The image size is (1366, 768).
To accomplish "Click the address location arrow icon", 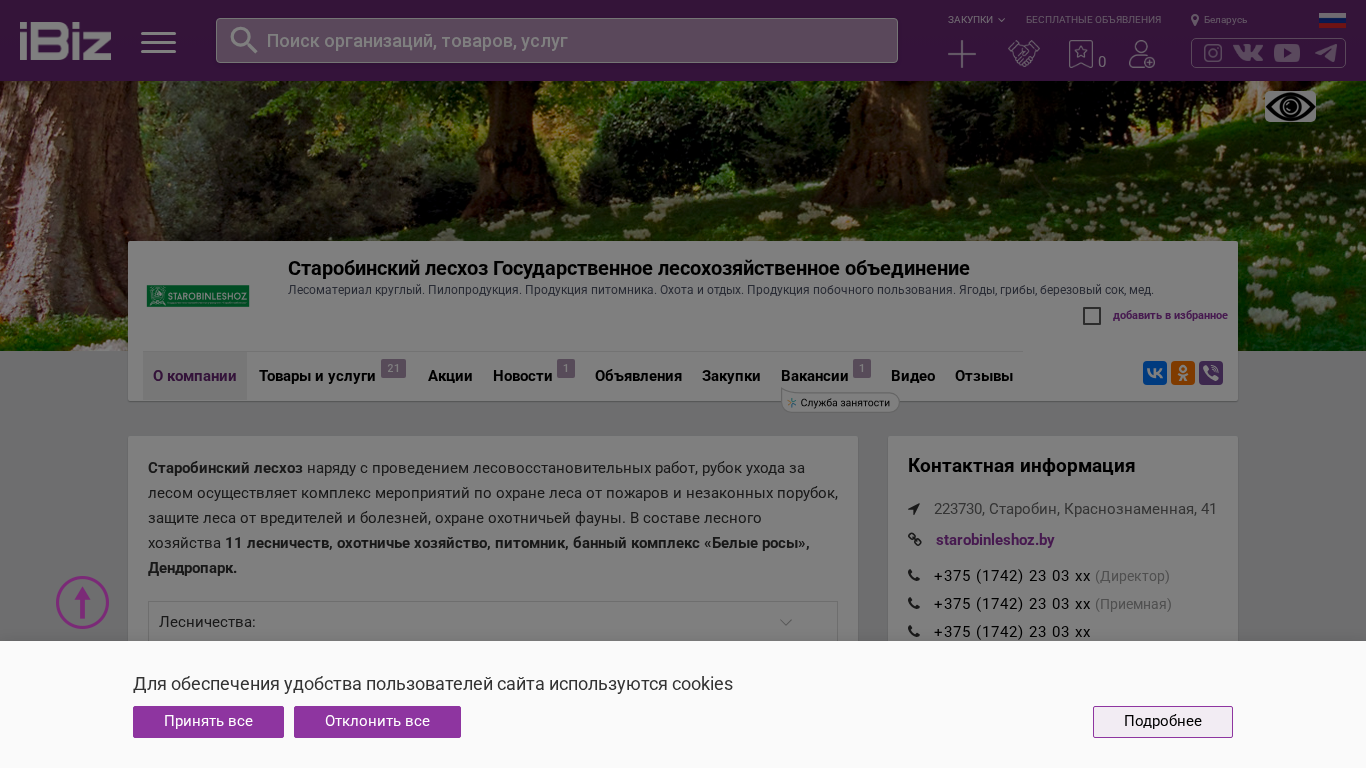I will [914, 509].
